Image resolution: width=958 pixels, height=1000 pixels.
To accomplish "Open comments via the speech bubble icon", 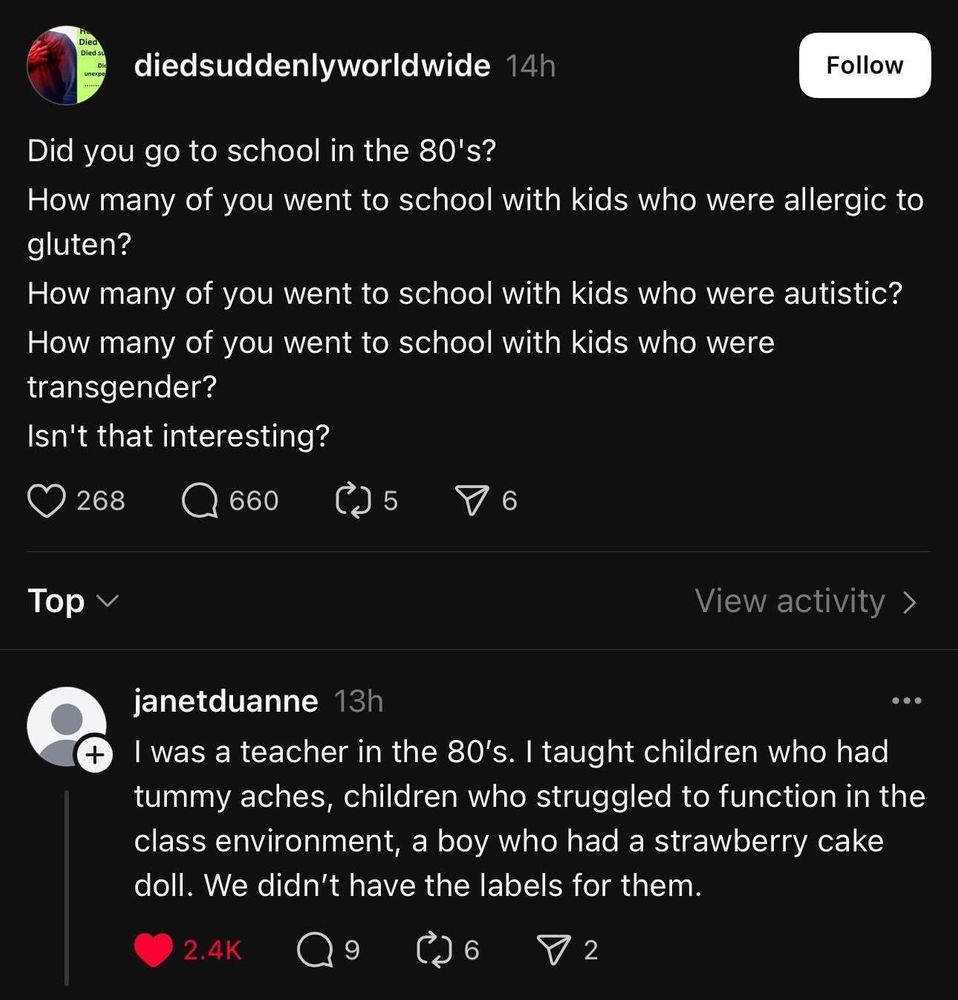I will pyautogui.click(x=200, y=500).
